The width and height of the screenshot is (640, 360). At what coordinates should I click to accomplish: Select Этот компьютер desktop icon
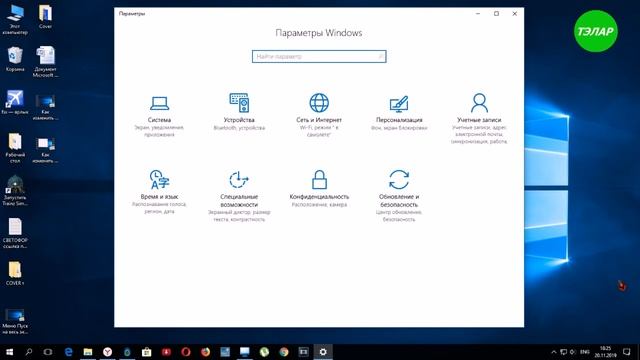click(15, 19)
